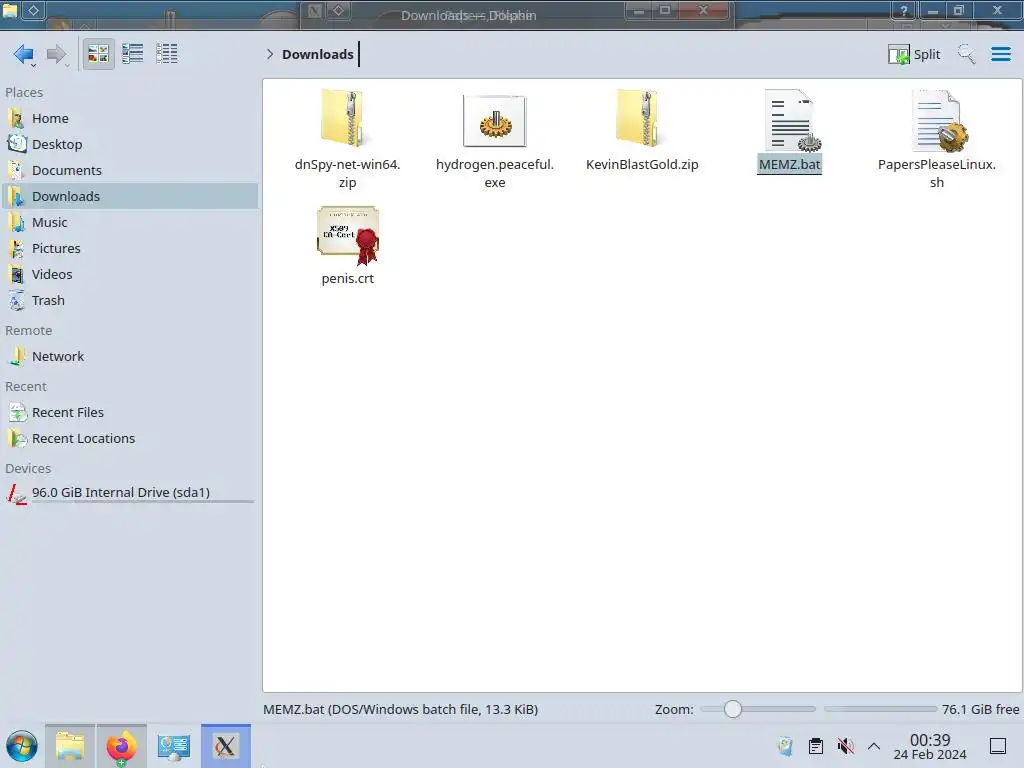1024x768 pixels.
Task: Click the Zoom slider handle
Action: (x=733, y=709)
